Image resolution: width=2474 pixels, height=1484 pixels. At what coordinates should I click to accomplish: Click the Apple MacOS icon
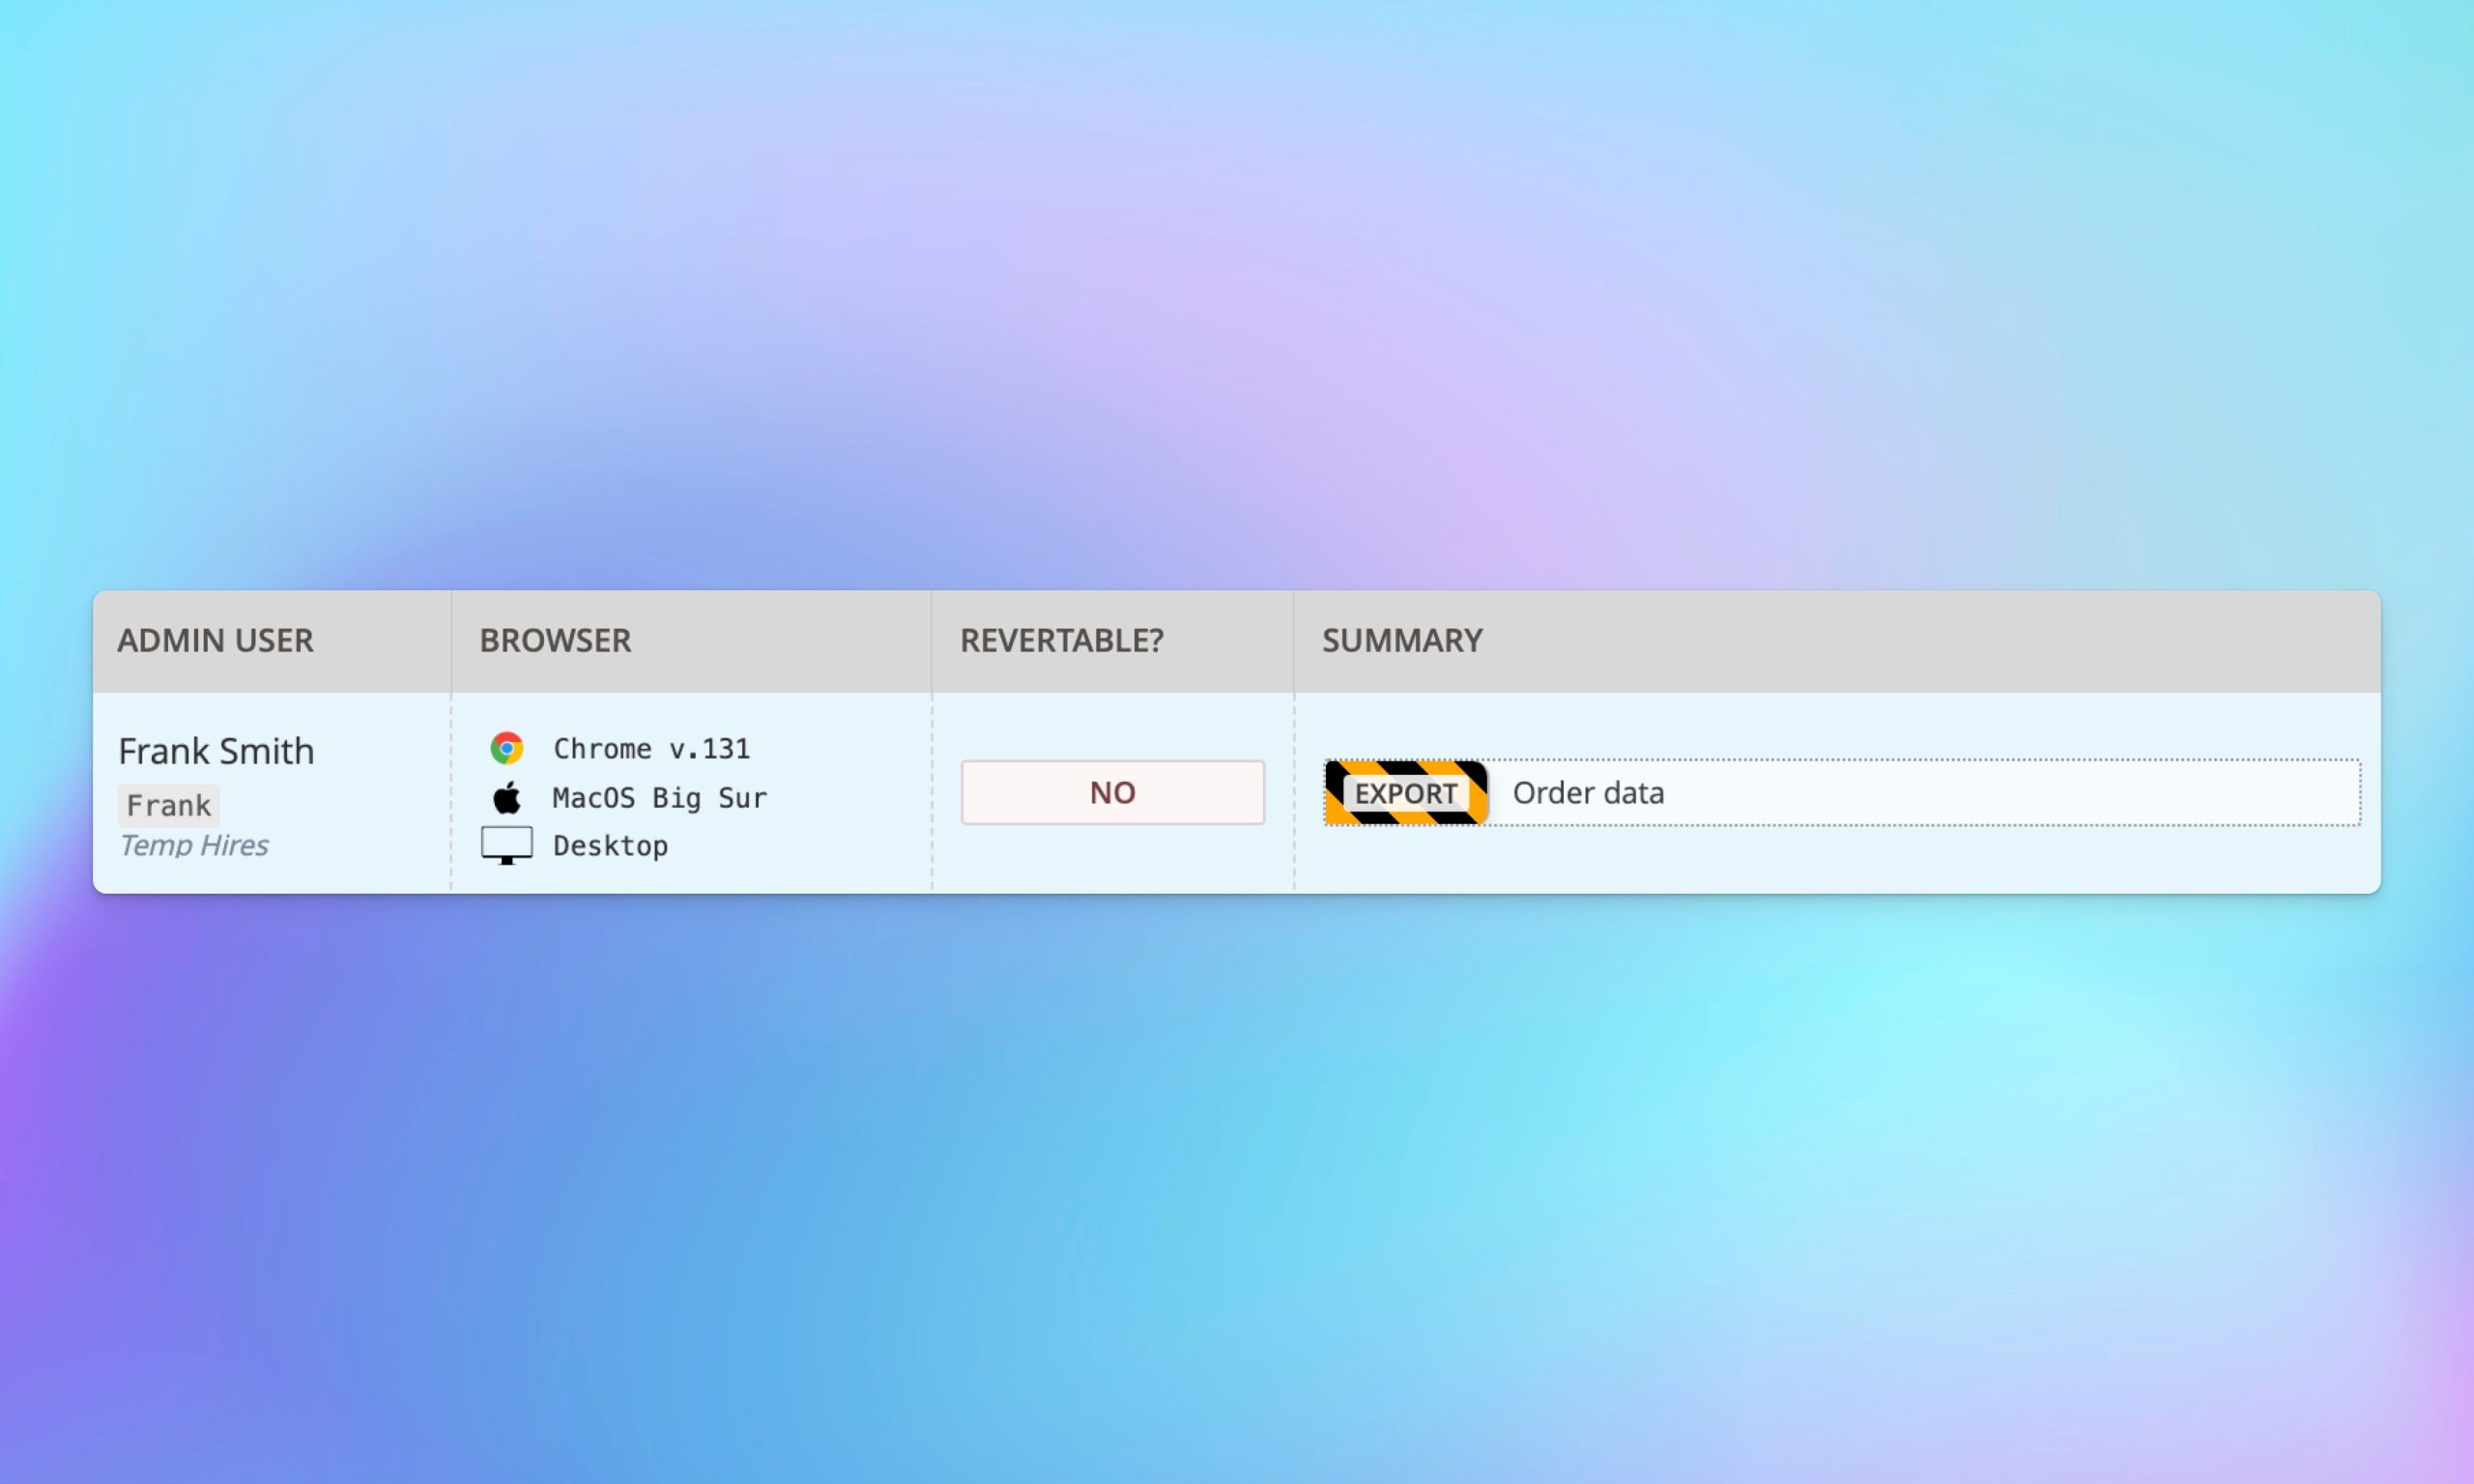coord(507,797)
